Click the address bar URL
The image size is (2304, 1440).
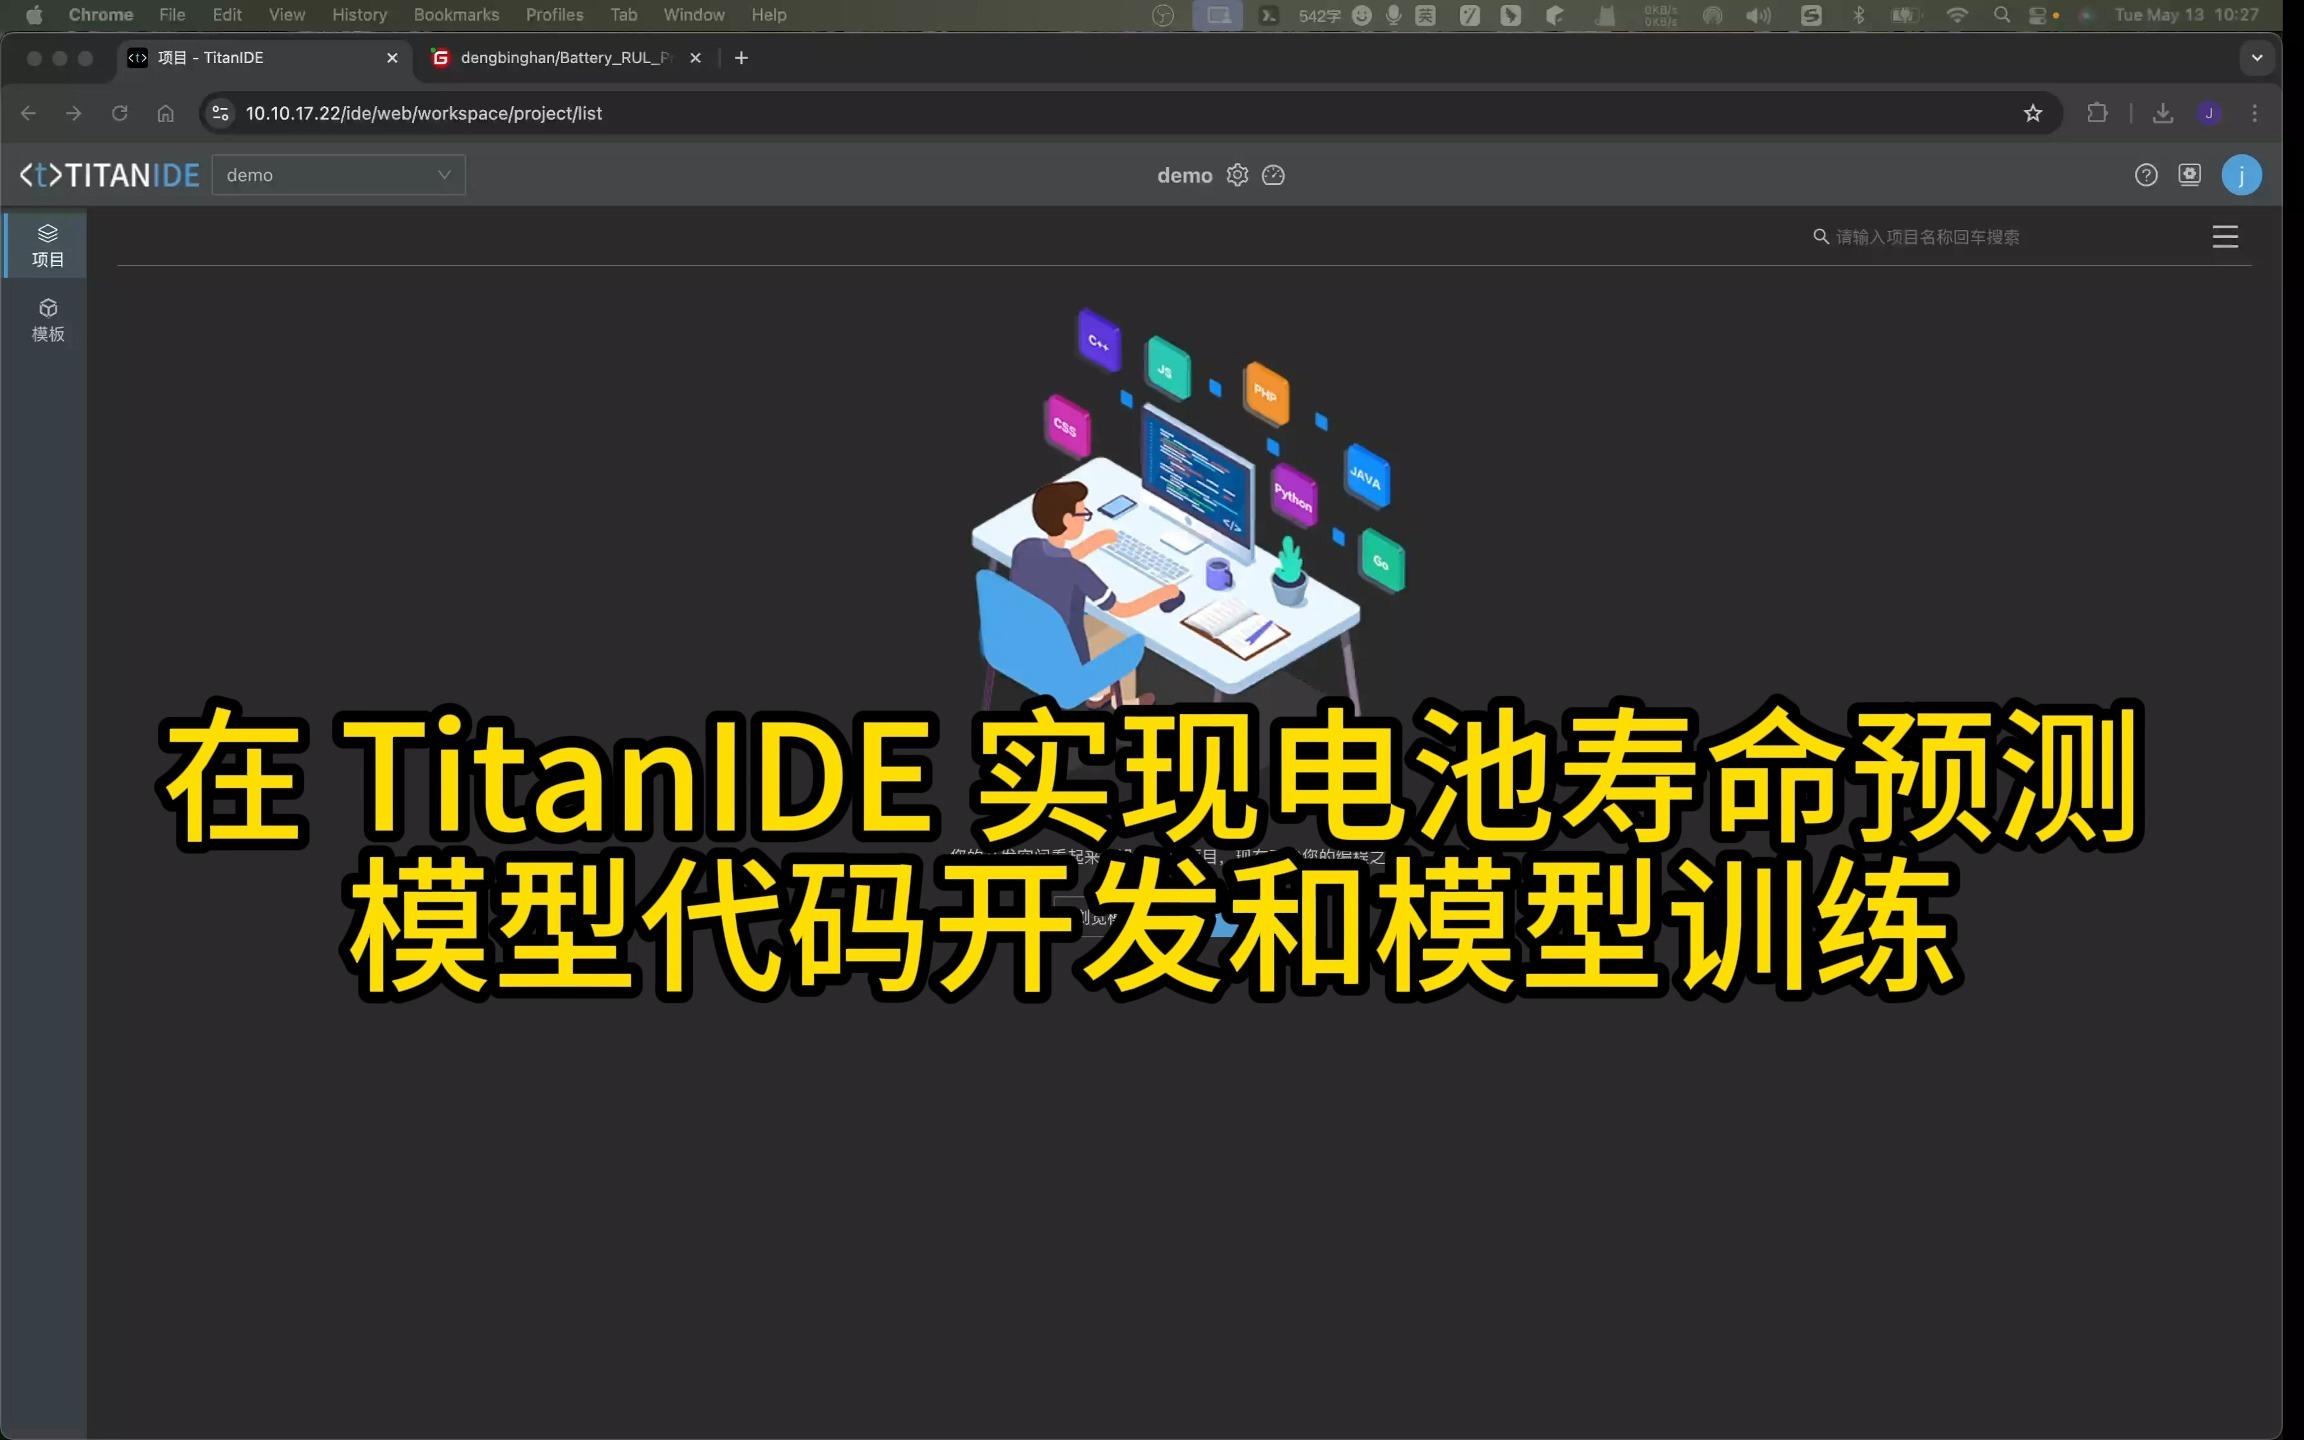[x=424, y=113]
